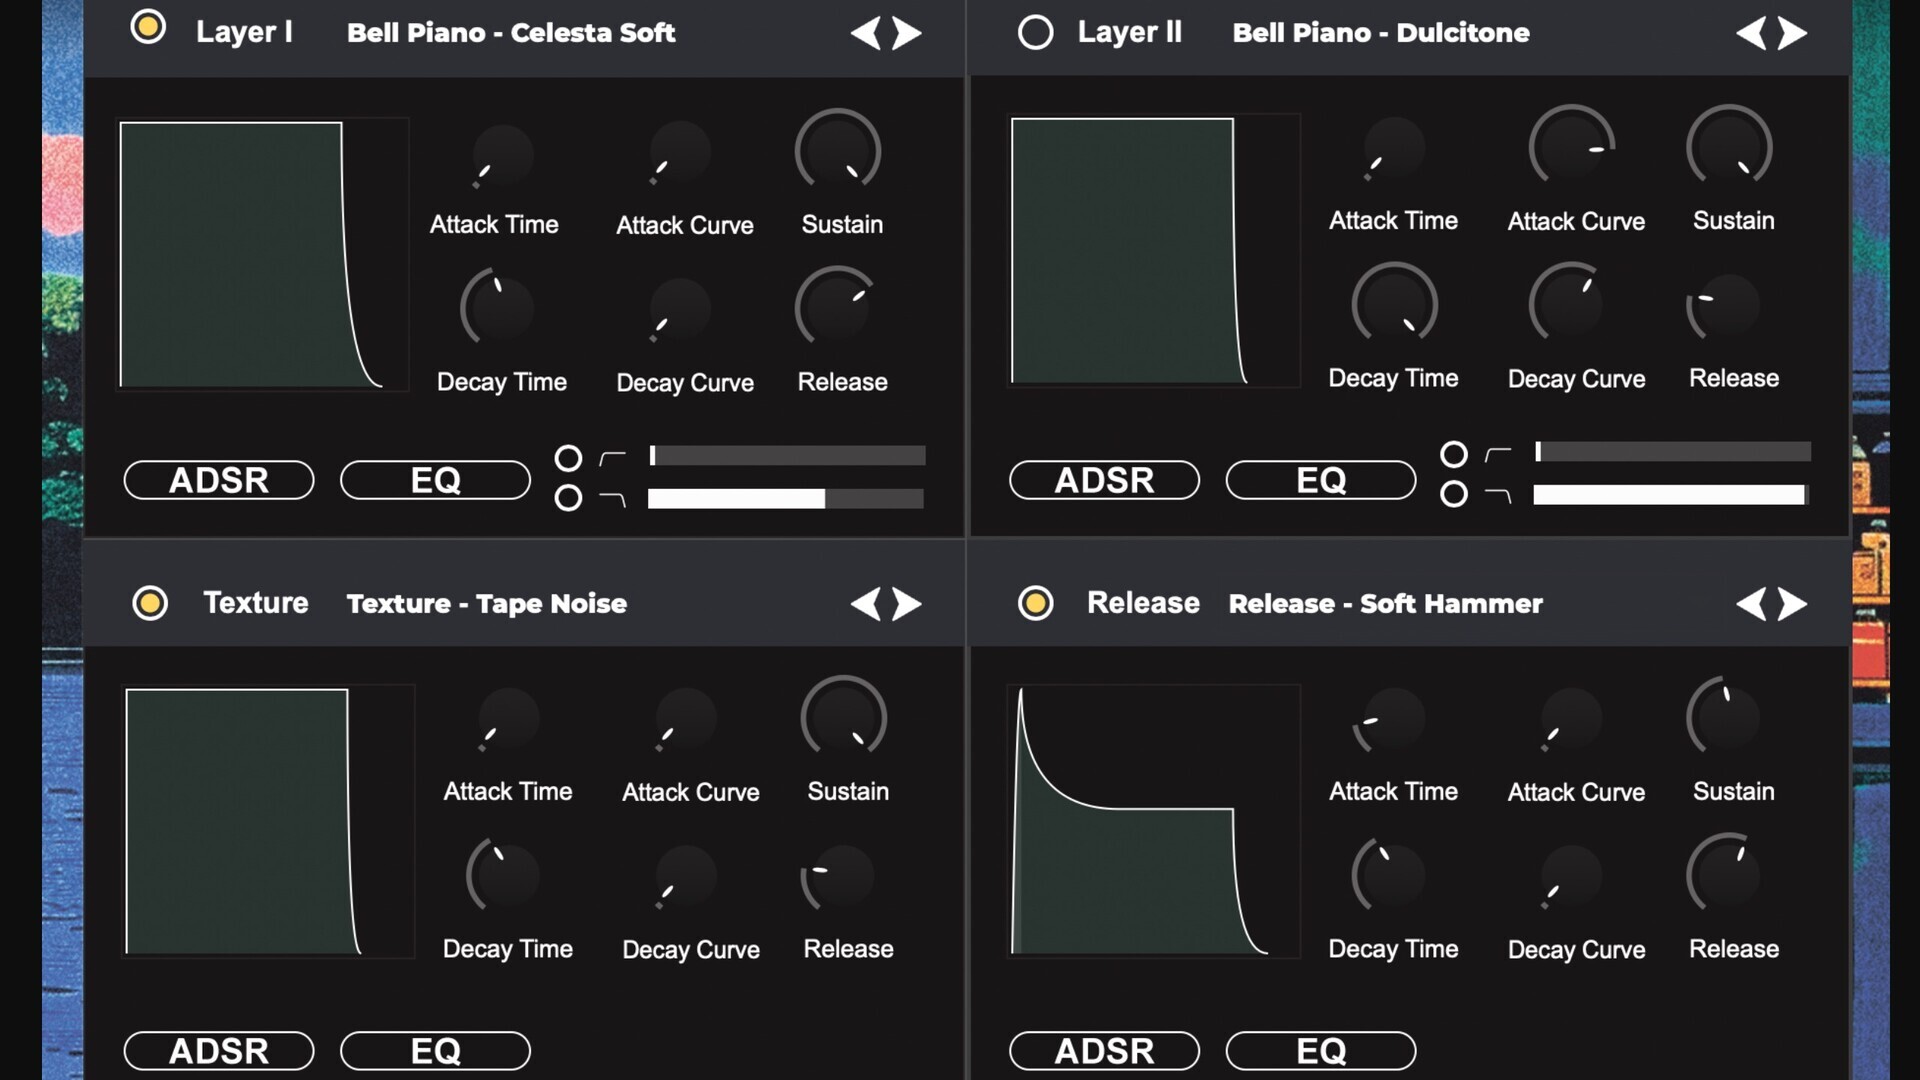The height and width of the screenshot is (1080, 1920).
Task: Open Release section ADSR tab
Action: pos(1104,1051)
